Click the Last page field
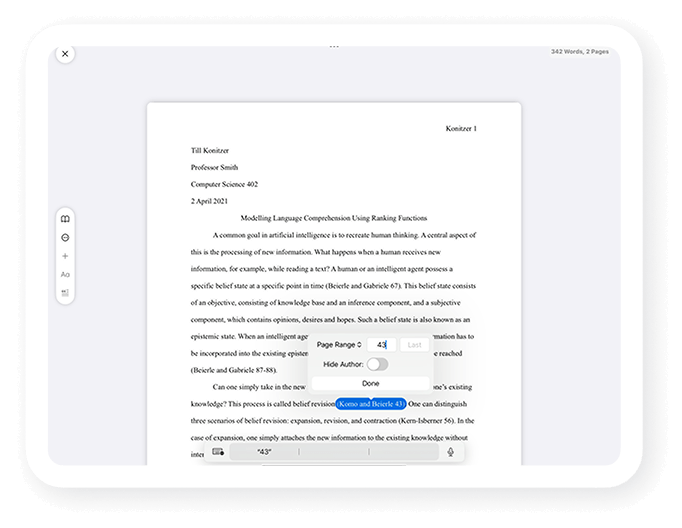 coord(414,345)
